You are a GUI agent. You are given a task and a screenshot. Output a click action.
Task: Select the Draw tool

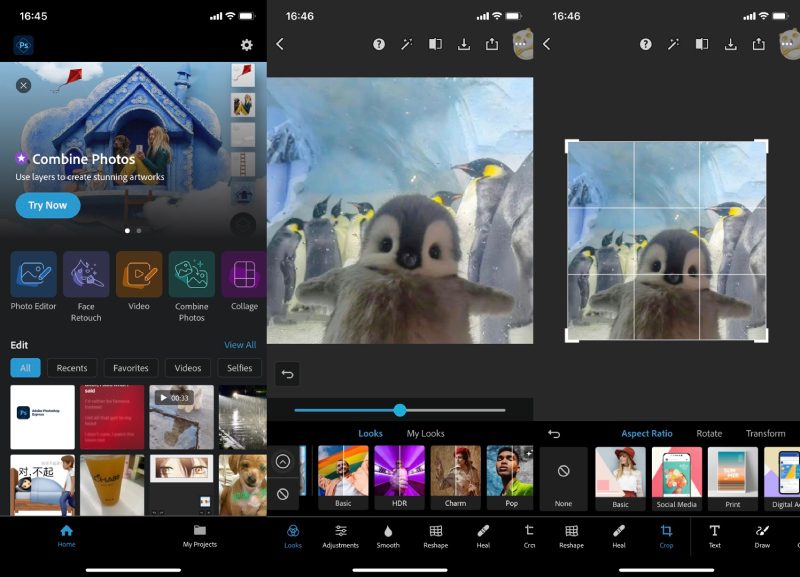click(762, 536)
